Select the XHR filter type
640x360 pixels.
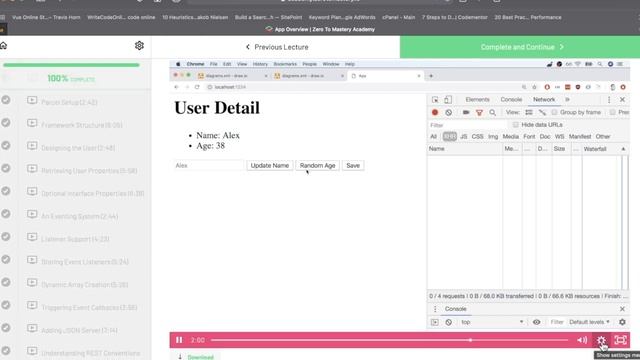pos(449,137)
